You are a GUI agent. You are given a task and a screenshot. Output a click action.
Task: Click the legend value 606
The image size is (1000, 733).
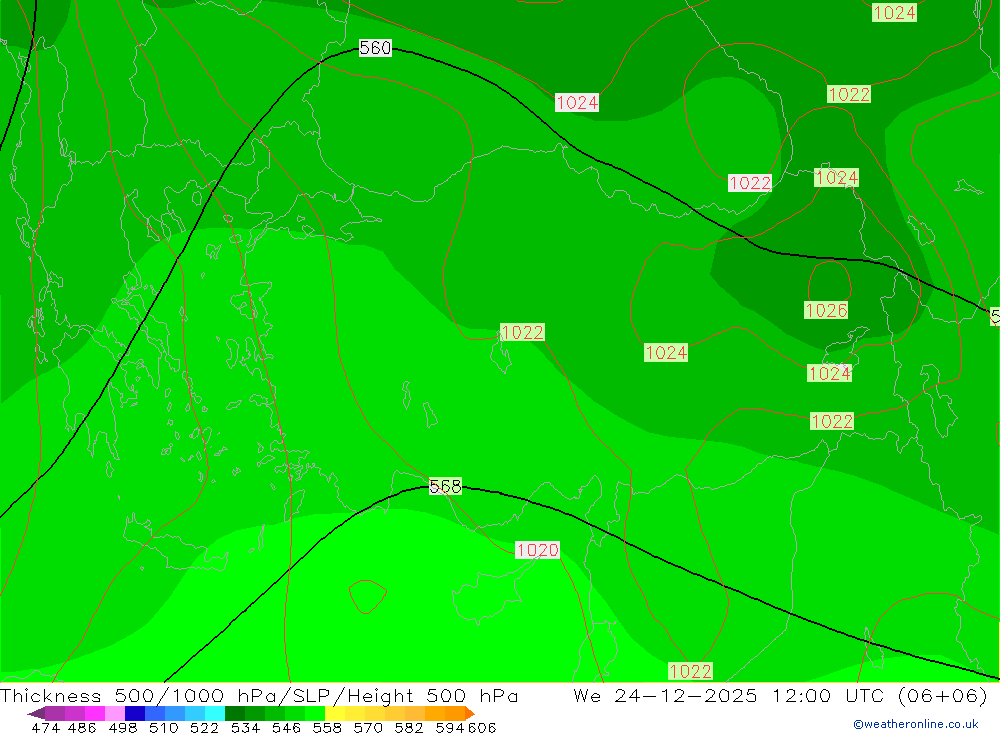pyautogui.click(x=482, y=728)
